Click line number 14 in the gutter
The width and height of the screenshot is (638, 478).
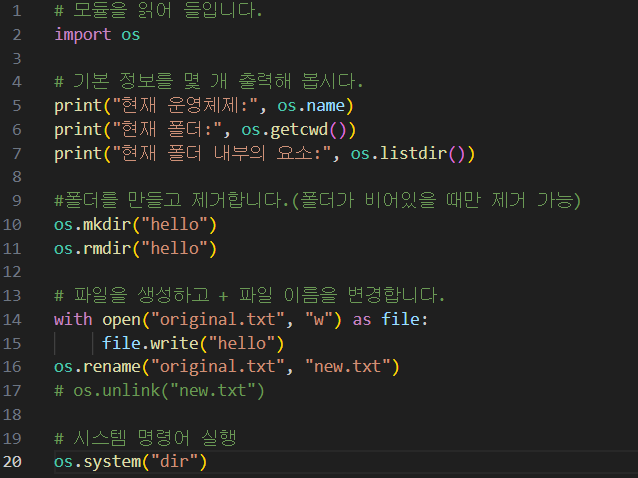coord(12,319)
